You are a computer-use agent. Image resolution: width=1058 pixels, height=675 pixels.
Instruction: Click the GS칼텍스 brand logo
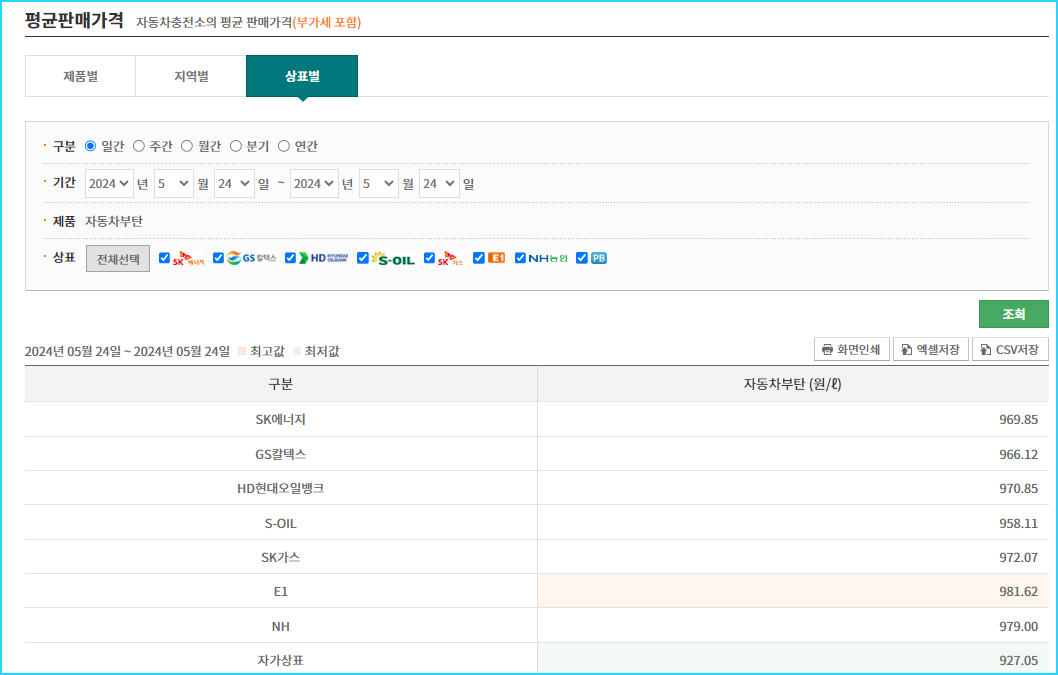(251, 258)
